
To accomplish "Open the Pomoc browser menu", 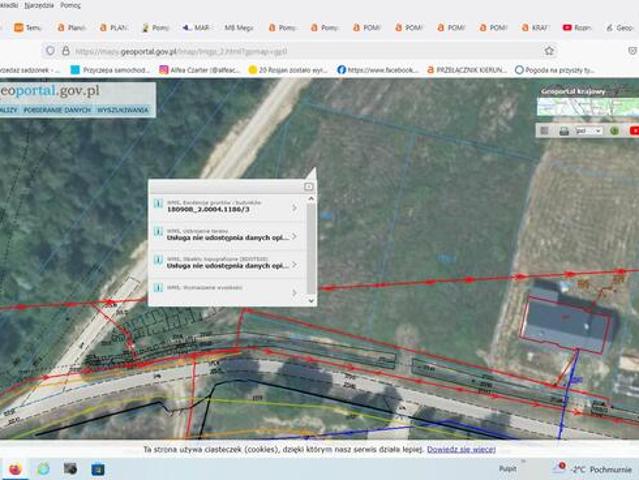I will [70, 5].
